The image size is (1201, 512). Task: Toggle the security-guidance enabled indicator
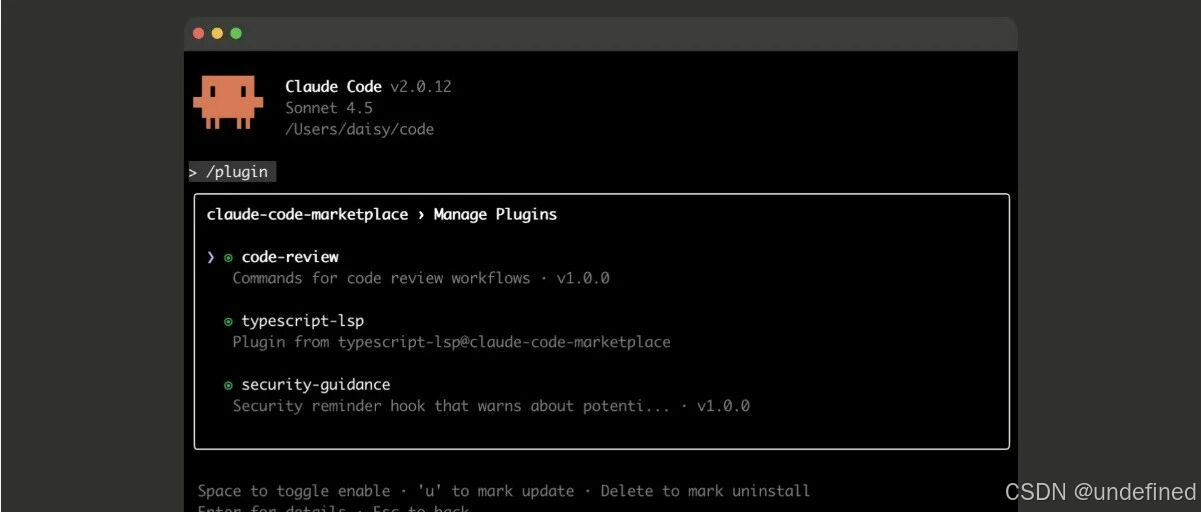click(x=229, y=386)
